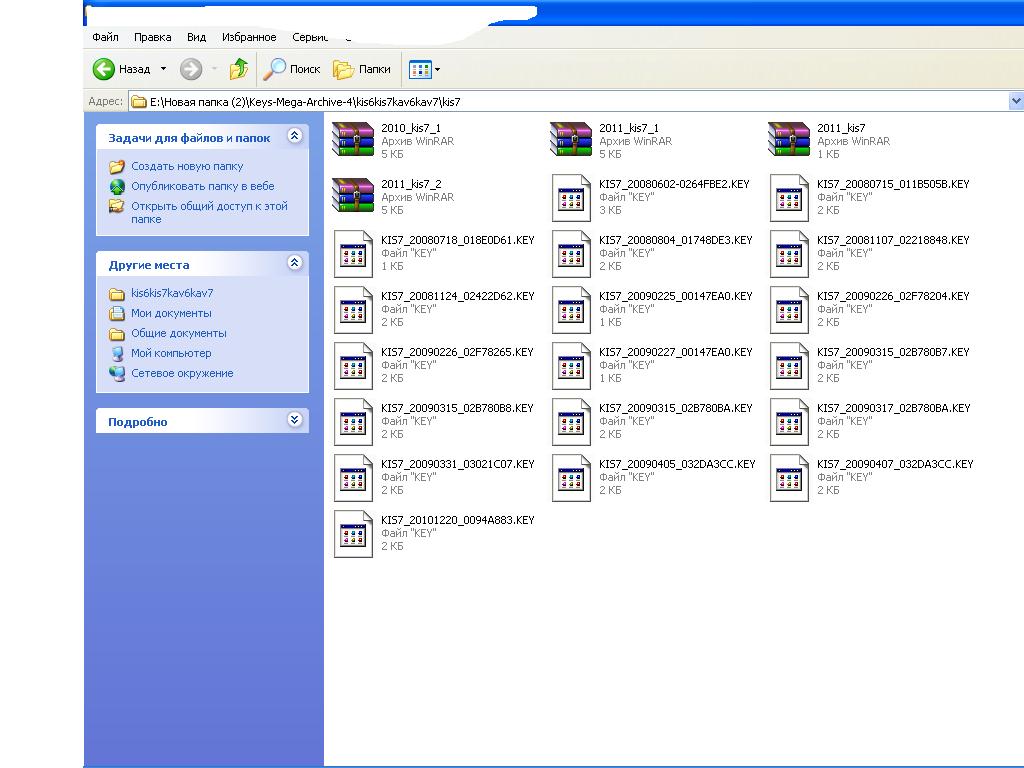Open the Избранное menu
Image resolution: width=1024 pixels, height=768 pixels.
(249, 37)
